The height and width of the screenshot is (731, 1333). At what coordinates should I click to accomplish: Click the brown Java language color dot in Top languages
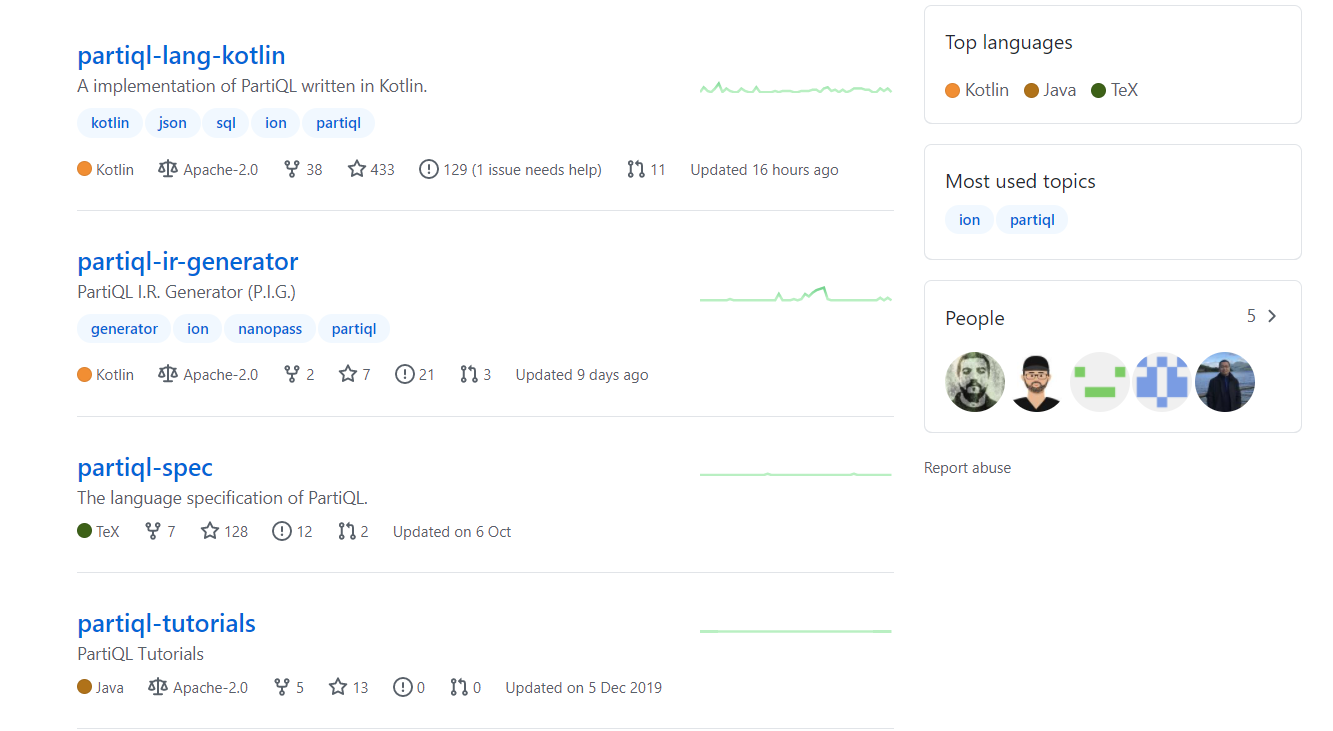(x=1032, y=91)
